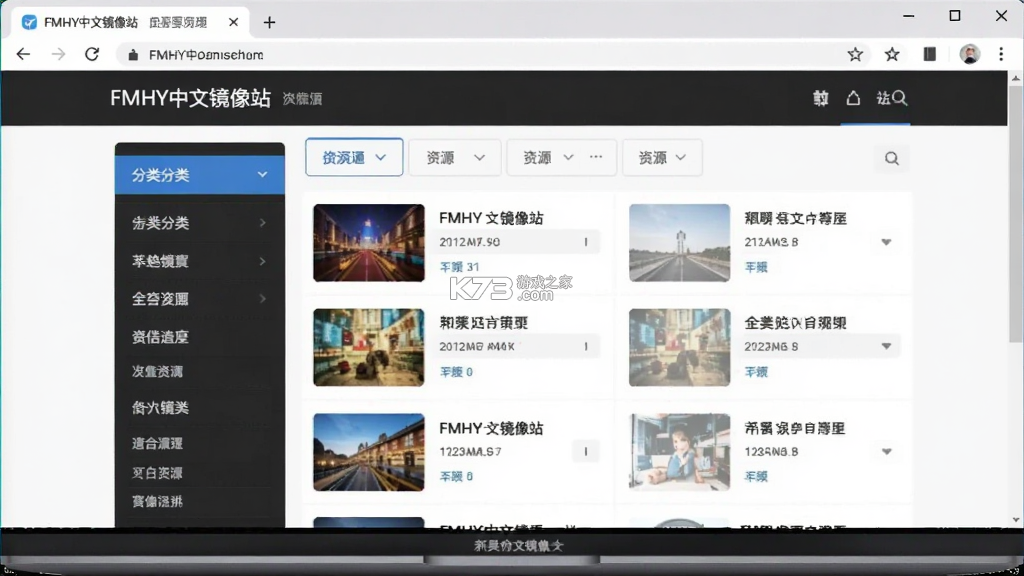Open the profile avatar in browser toolbar
The height and width of the screenshot is (576, 1024).
[x=970, y=54]
